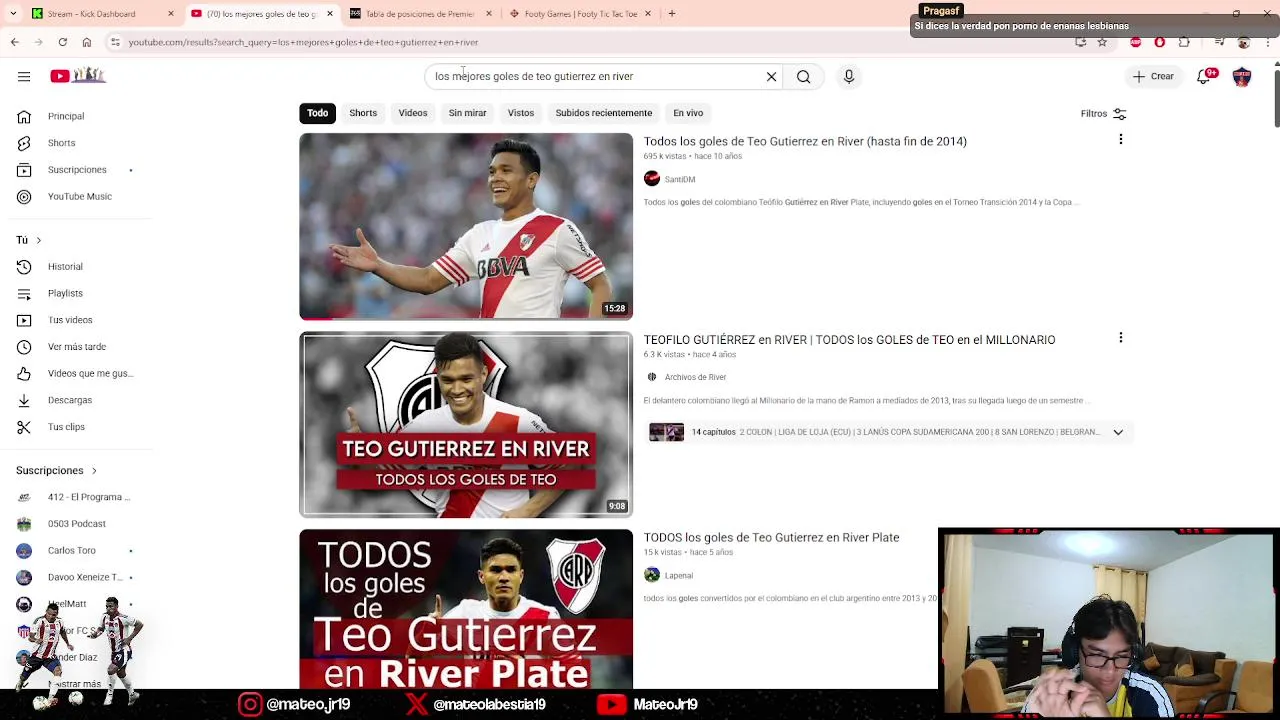Open TEOFILO GUTIÉRREZ en RIVER video title
The image size is (1280, 720).
pyautogui.click(x=849, y=340)
